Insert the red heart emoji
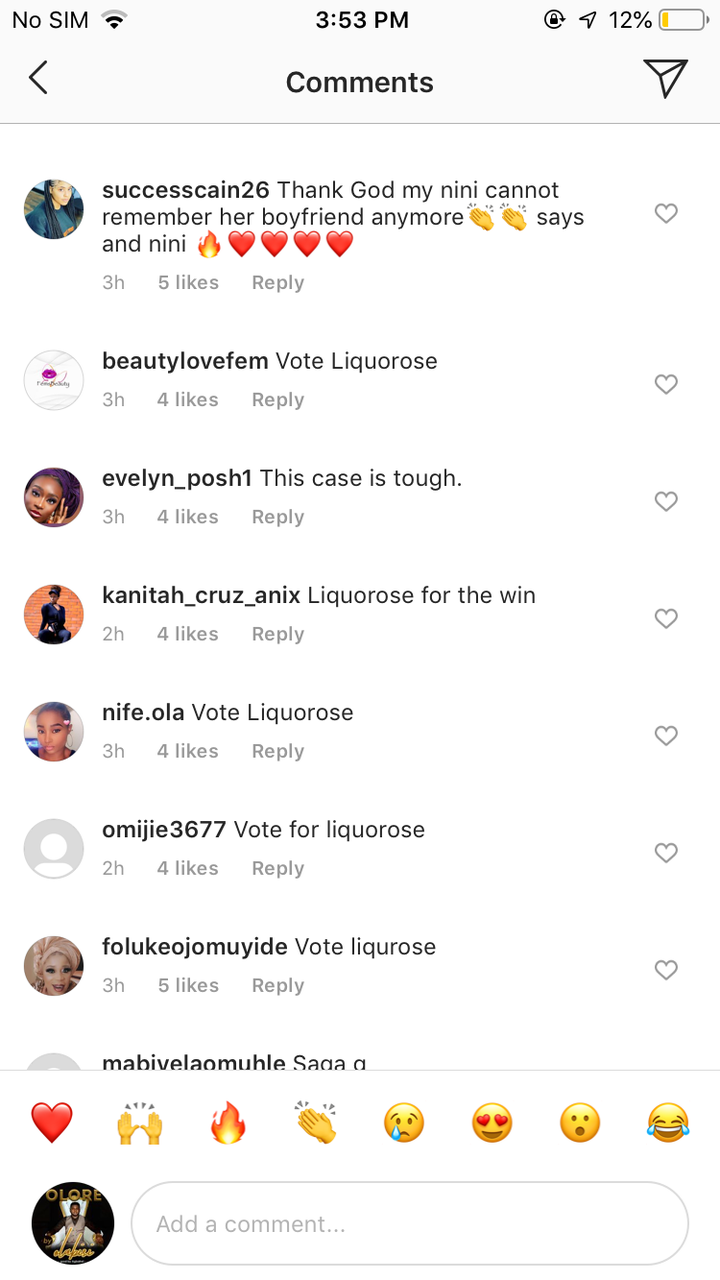The image size is (720, 1280). click(x=52, y=1123)
